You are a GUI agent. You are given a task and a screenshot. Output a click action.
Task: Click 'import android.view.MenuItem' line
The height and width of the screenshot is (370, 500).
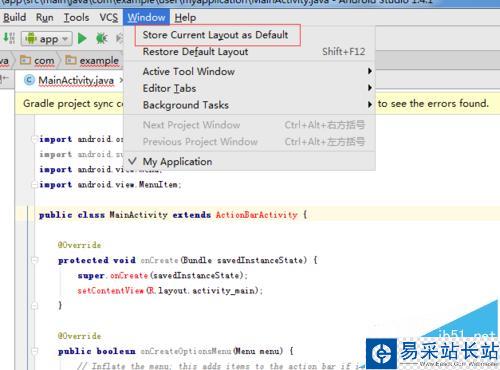(x=110, y=185)
